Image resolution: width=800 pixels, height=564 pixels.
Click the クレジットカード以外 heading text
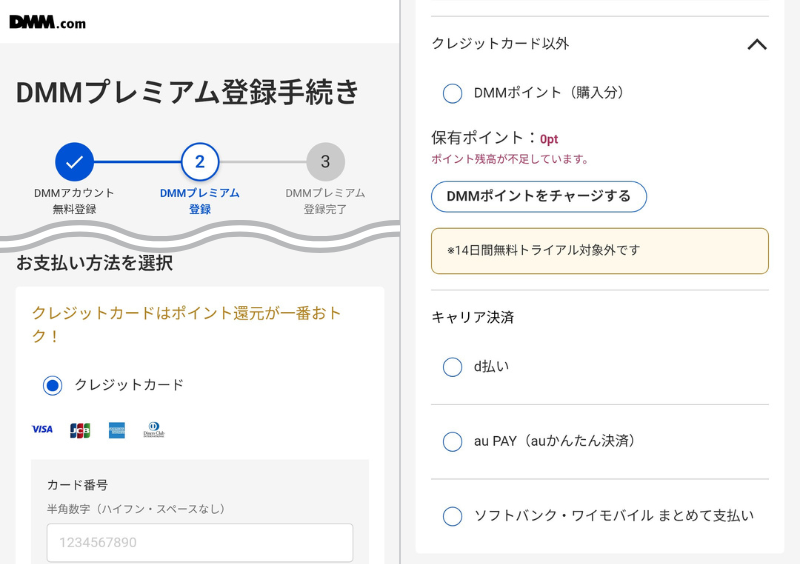(x=501, y=44)
